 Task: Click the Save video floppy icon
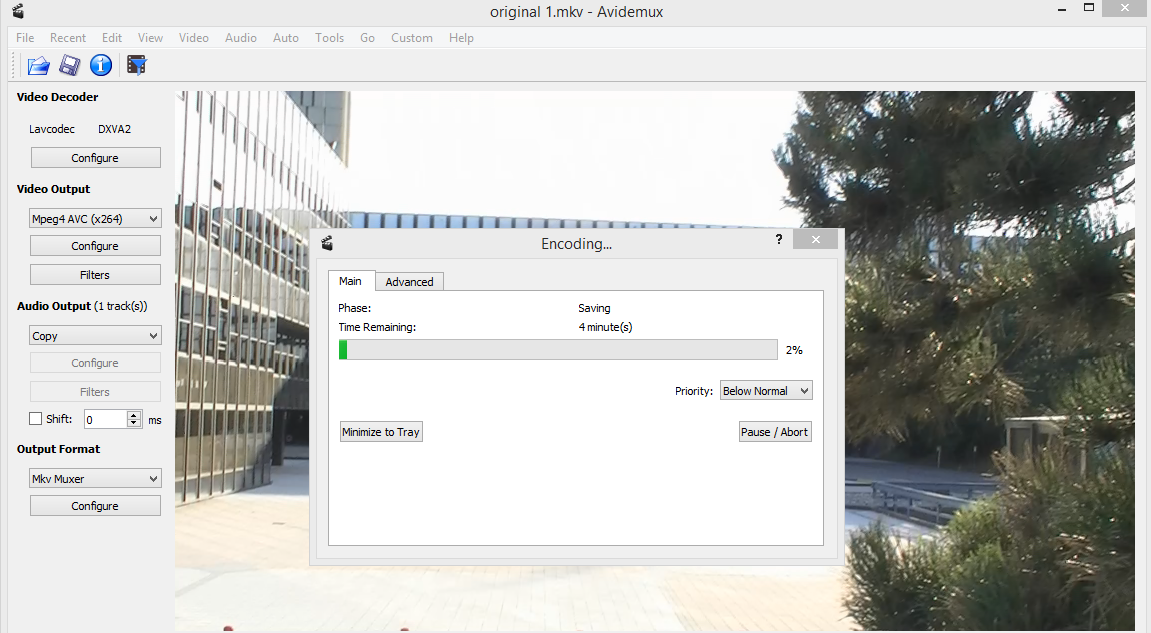click(x=70, y=66)
